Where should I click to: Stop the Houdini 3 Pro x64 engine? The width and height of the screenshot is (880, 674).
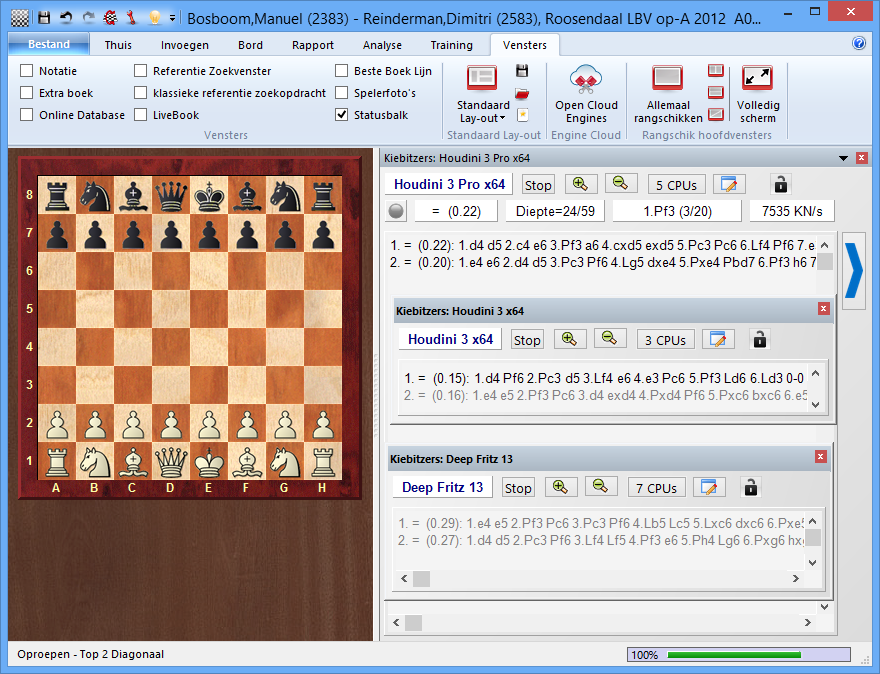[x=538, y=185]
